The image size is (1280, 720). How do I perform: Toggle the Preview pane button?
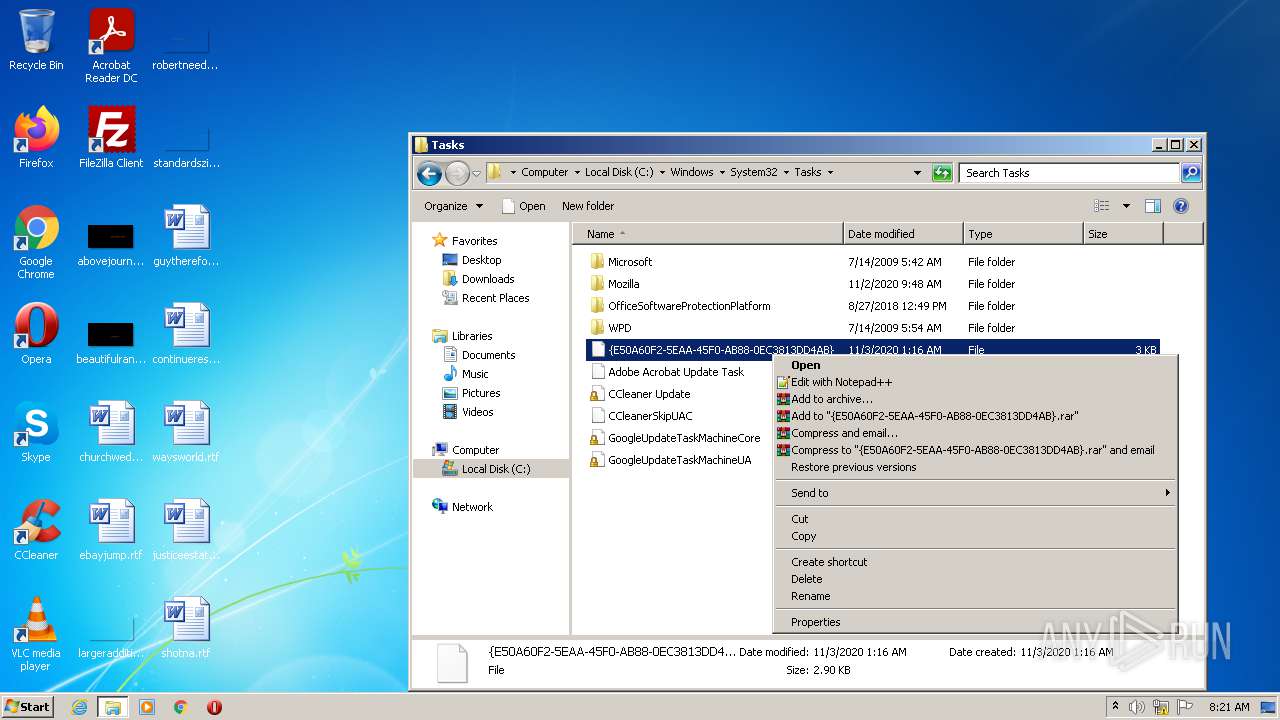coord(1152,206)
